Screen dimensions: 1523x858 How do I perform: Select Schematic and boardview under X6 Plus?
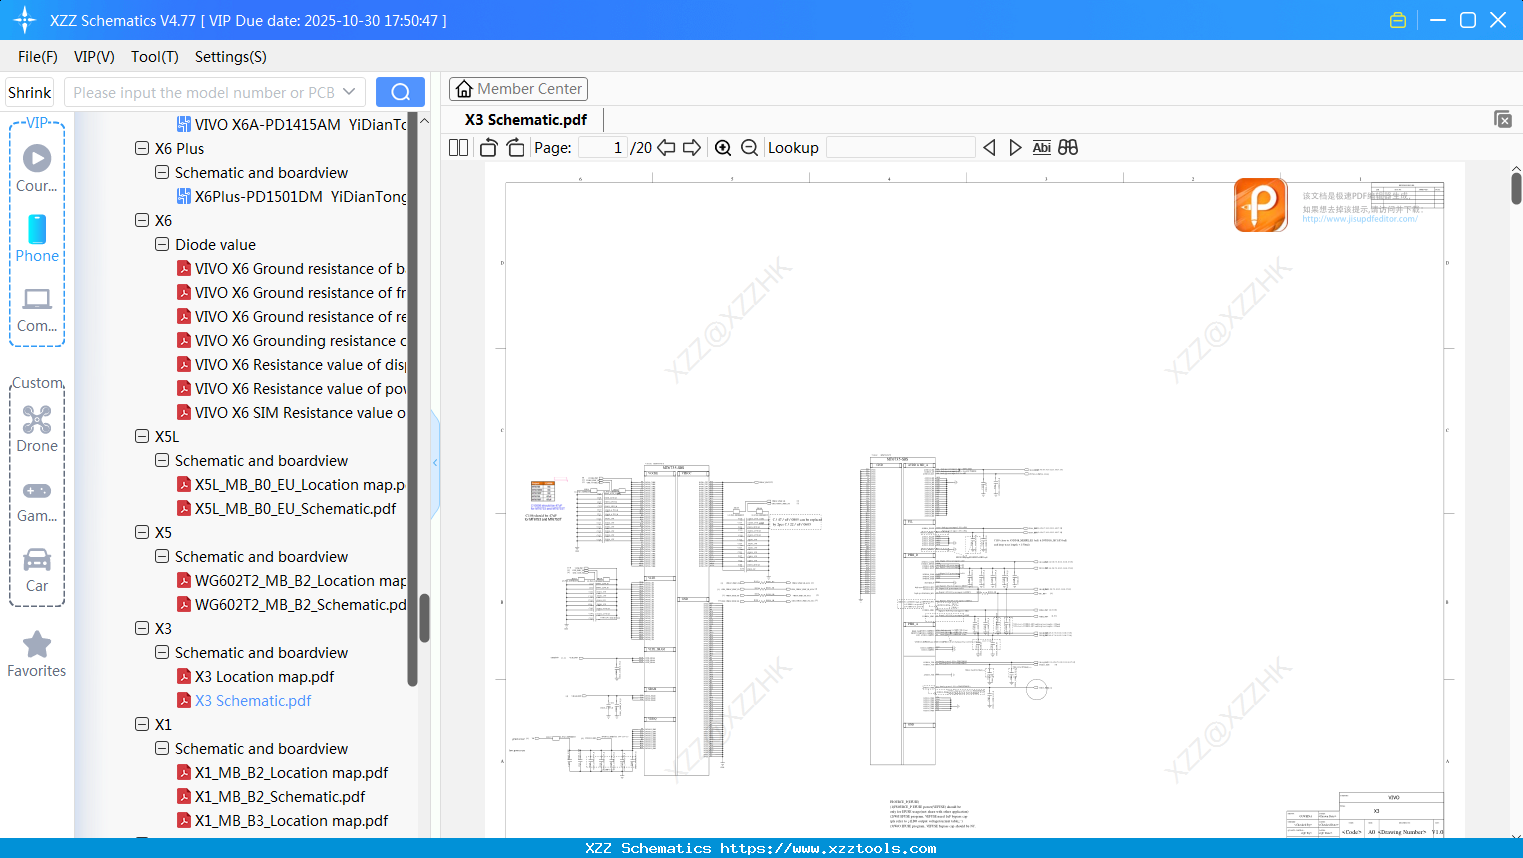(261, 172)
